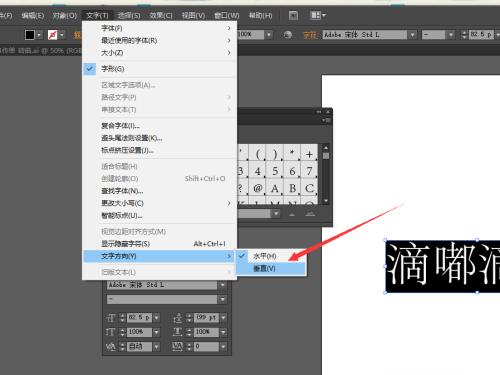
Task: Insert the '*' glyph from Glyphs panel
Action: [x=292, y=154]
